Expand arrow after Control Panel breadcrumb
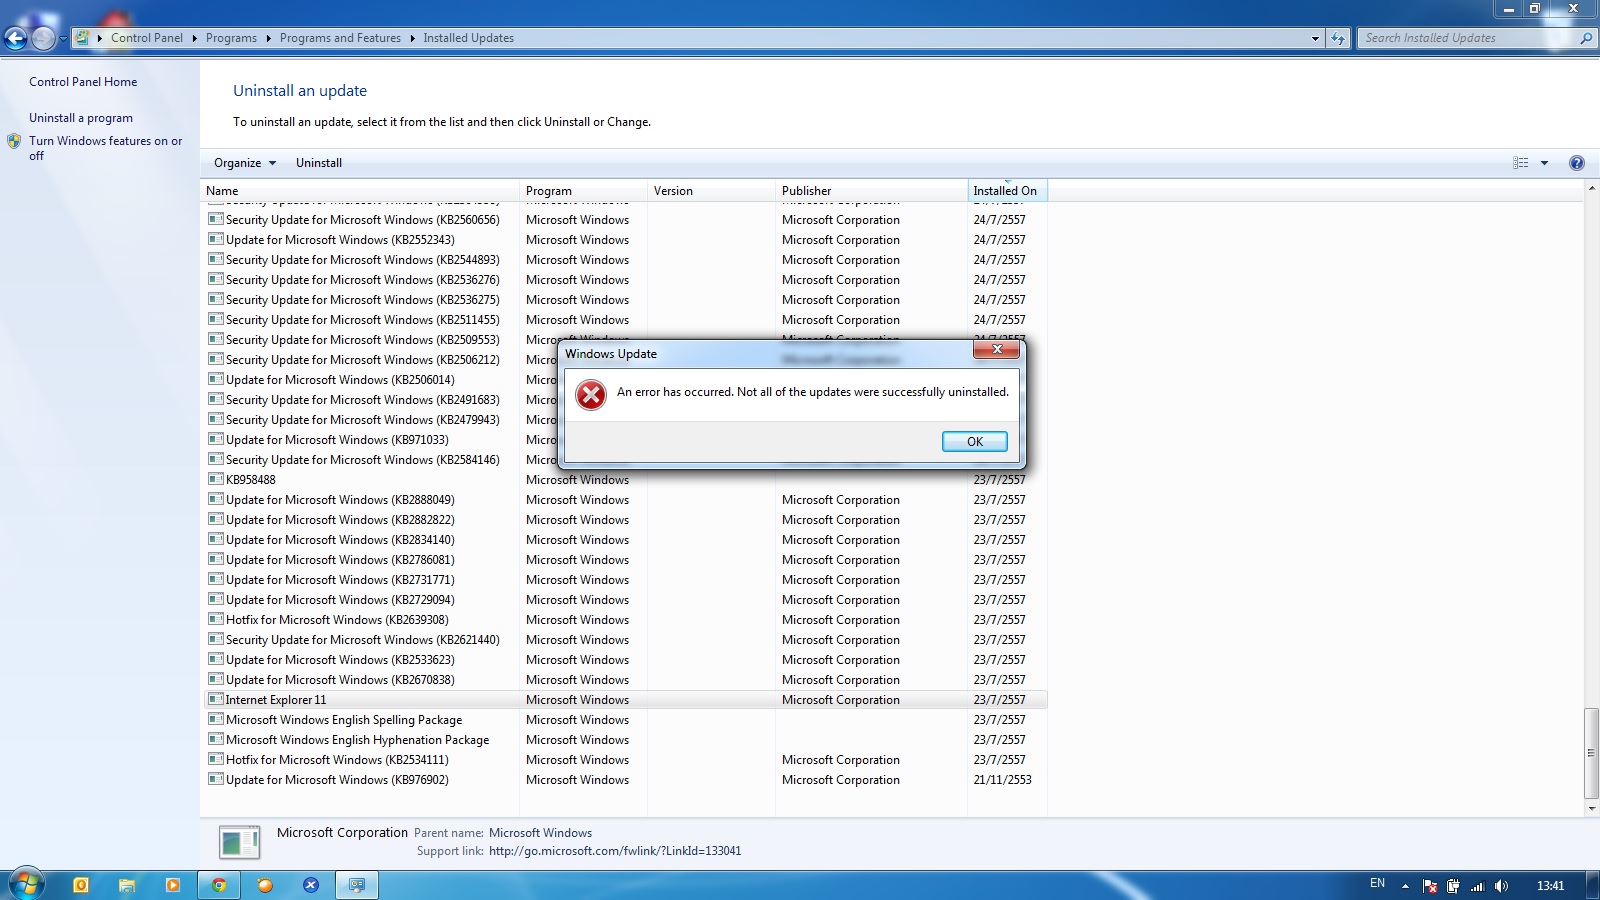 (194, 38)
